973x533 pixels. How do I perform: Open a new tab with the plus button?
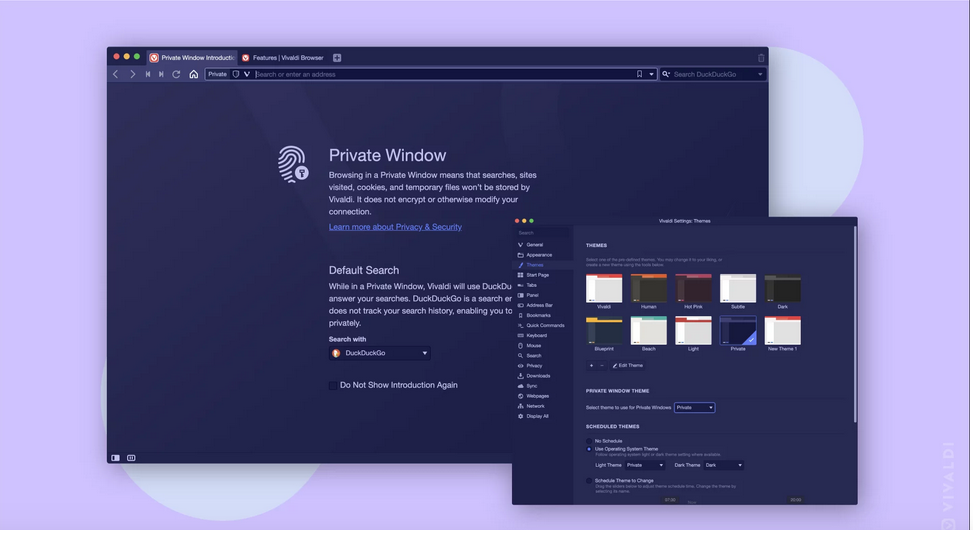pyautogui.click(x=337, y=58)
